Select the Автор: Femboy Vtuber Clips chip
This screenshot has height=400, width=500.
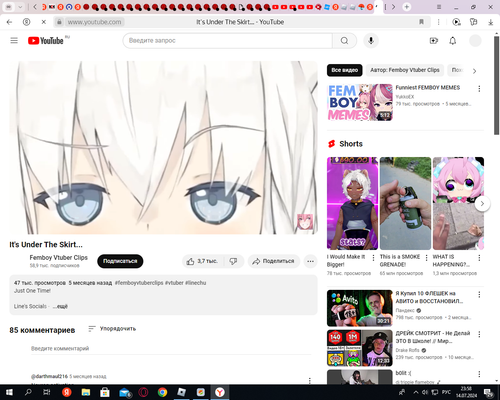click(x=405, y=70)
